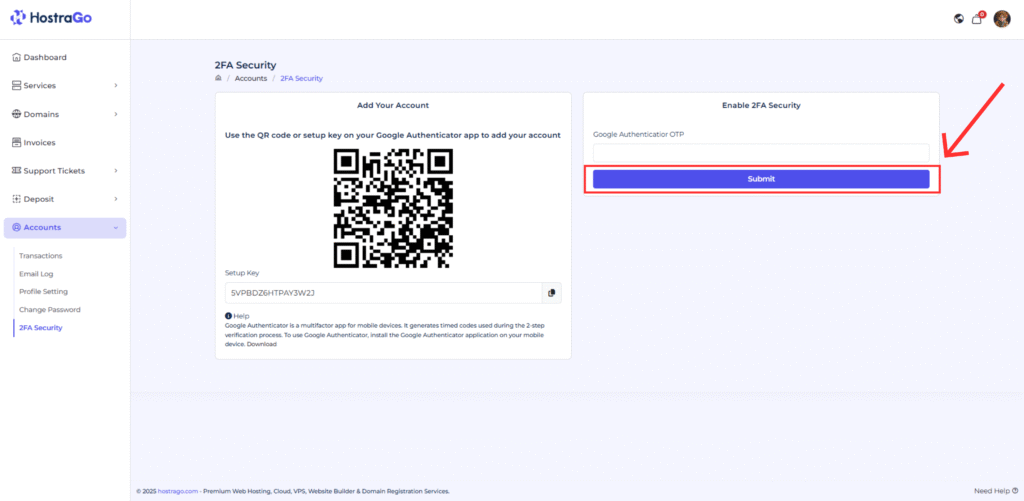This screenshot has width=1024, height=501.
Task: Click the Download link in help text
Action: point(262,344)
